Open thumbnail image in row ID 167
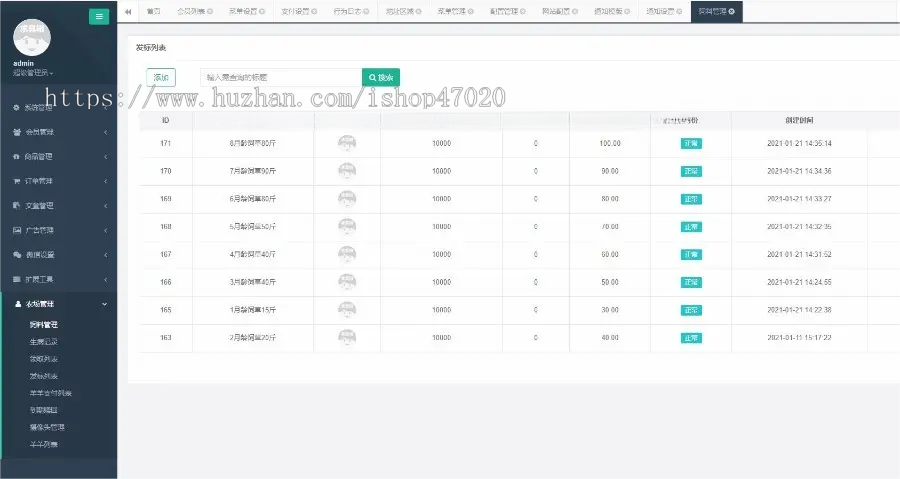Viewport: 900px width, 479px height. point(347,254)
